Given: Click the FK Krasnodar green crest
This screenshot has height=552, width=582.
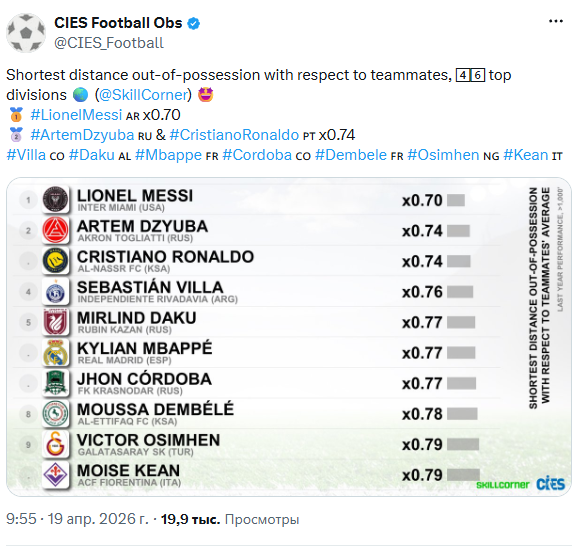Looking at the screenshot, I should [x=55, y=383].
